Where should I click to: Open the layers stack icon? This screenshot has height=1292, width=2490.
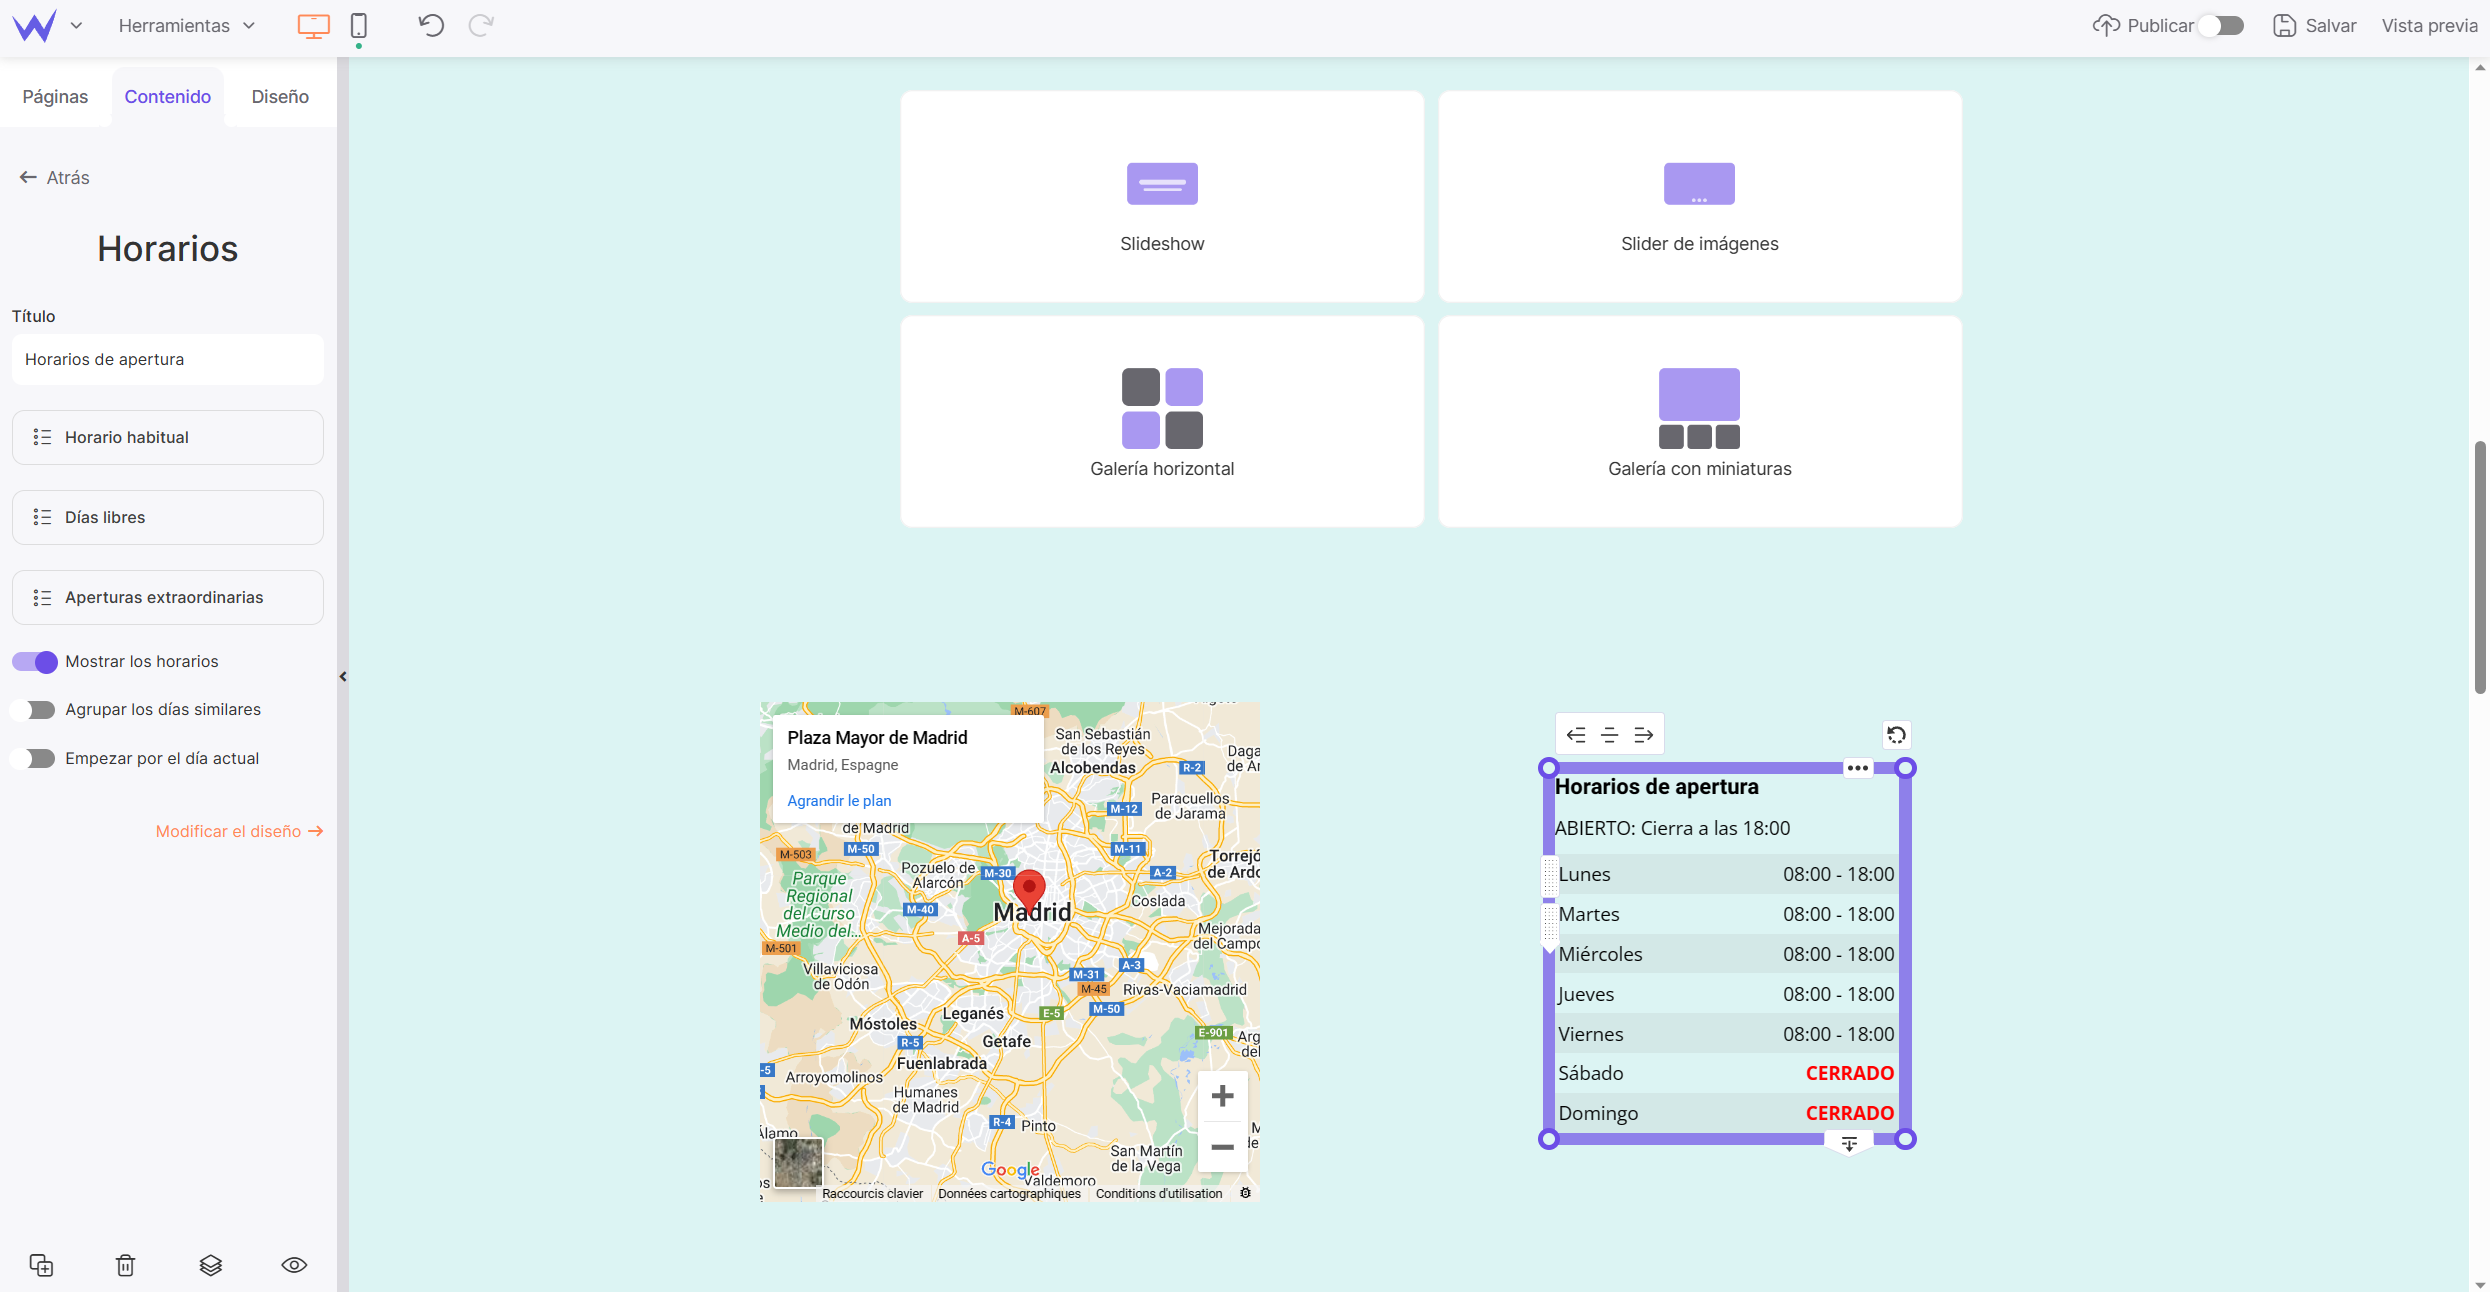coord(210,1265)
